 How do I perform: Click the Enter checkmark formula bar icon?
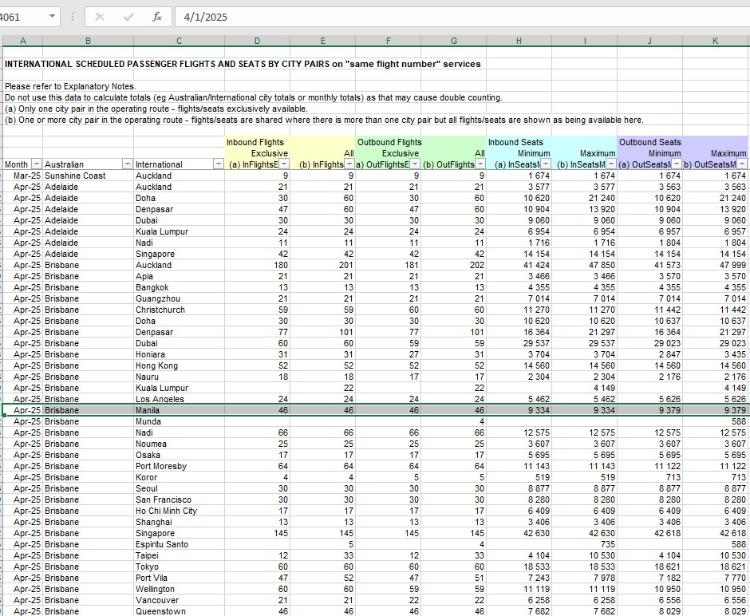click(x=127, y=17)
